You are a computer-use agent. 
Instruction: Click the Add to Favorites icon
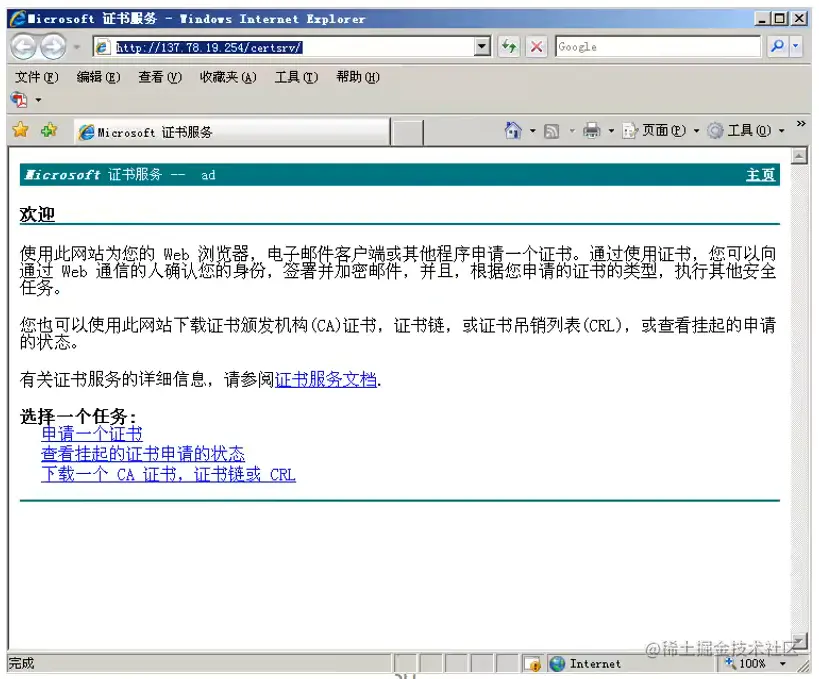49,130
